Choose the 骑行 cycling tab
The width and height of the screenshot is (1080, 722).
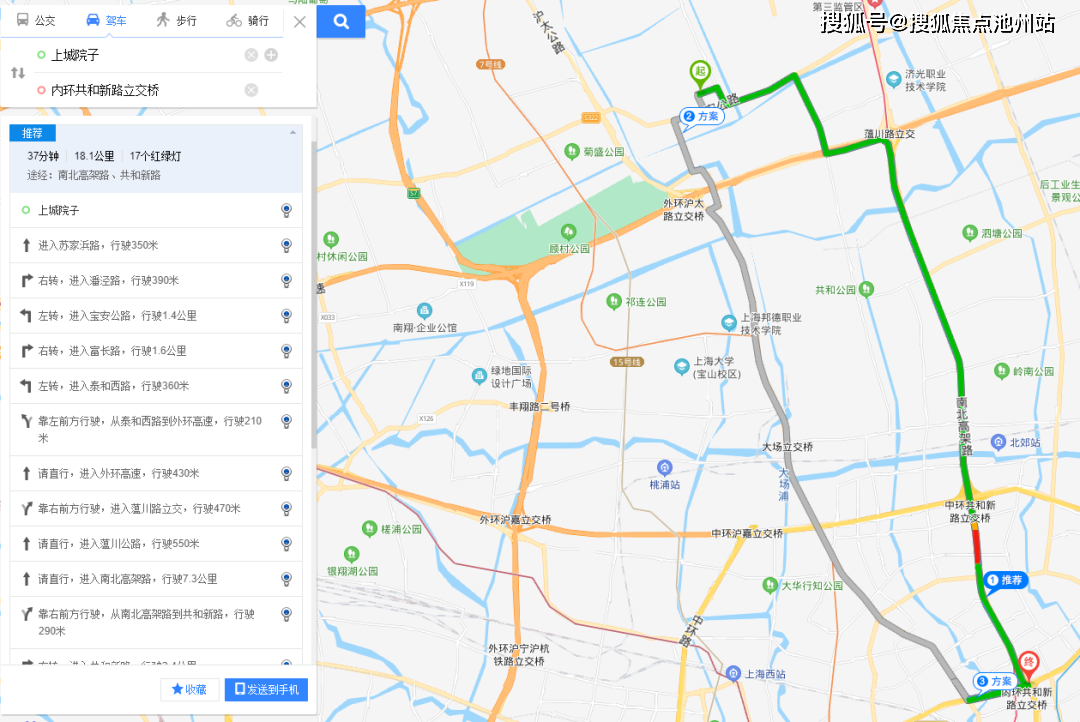click(248, 21)
